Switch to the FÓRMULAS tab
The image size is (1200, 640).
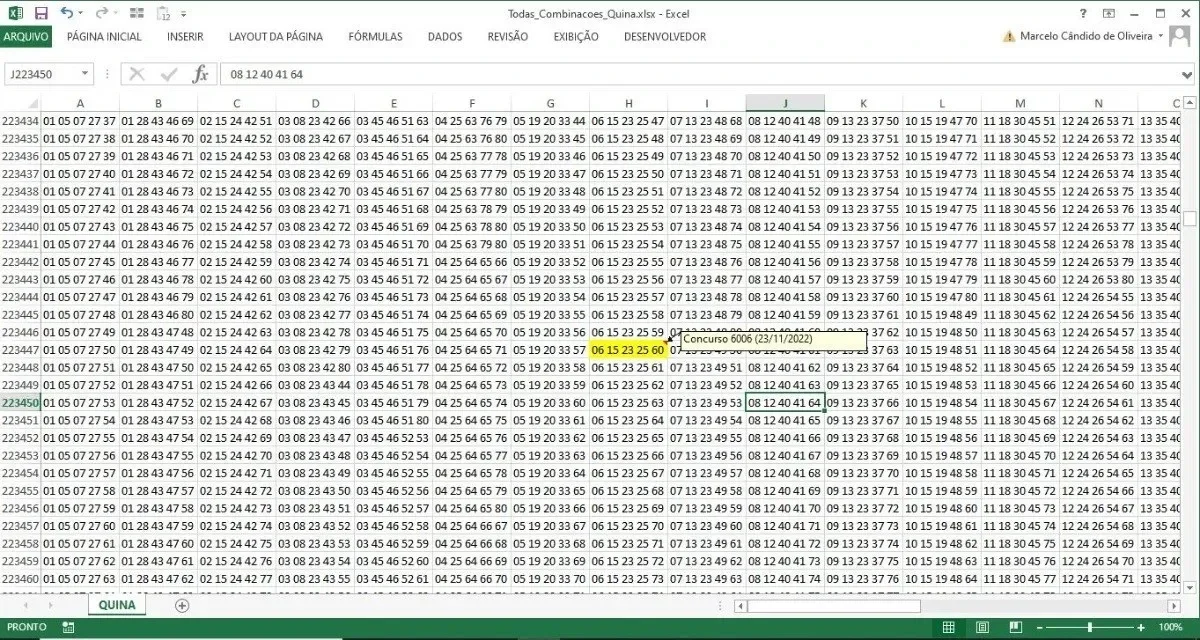click(x=375, y=37)
